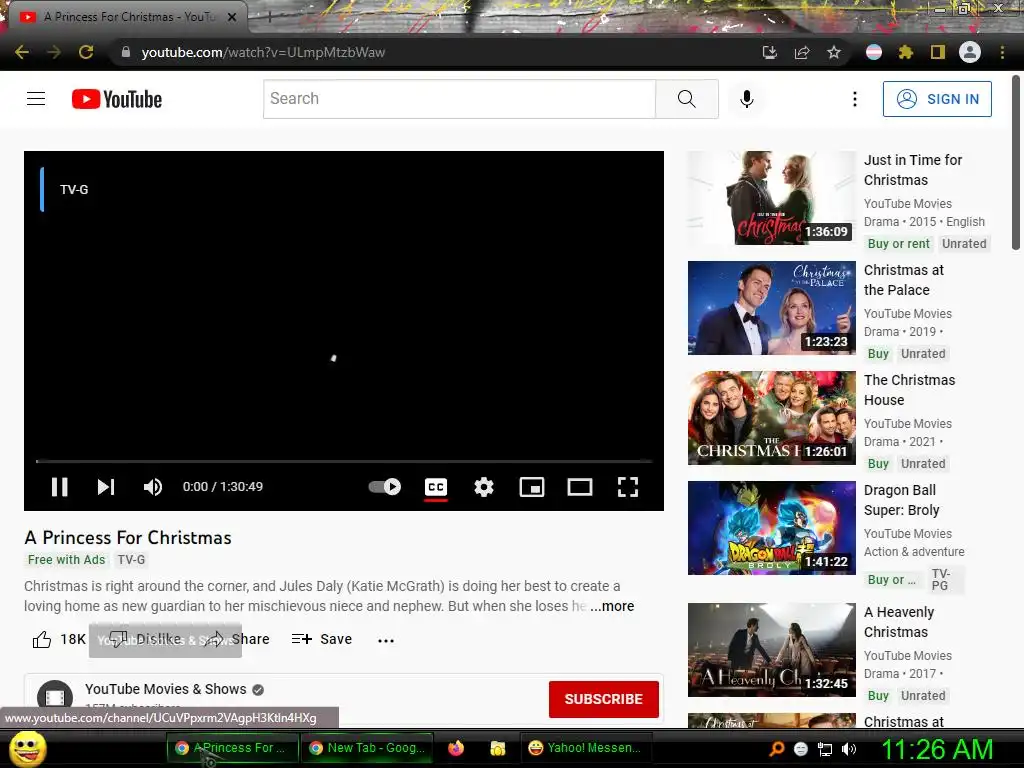Click SIGN IN button
Screen dimensions: 1024x768
pos(937,99)
